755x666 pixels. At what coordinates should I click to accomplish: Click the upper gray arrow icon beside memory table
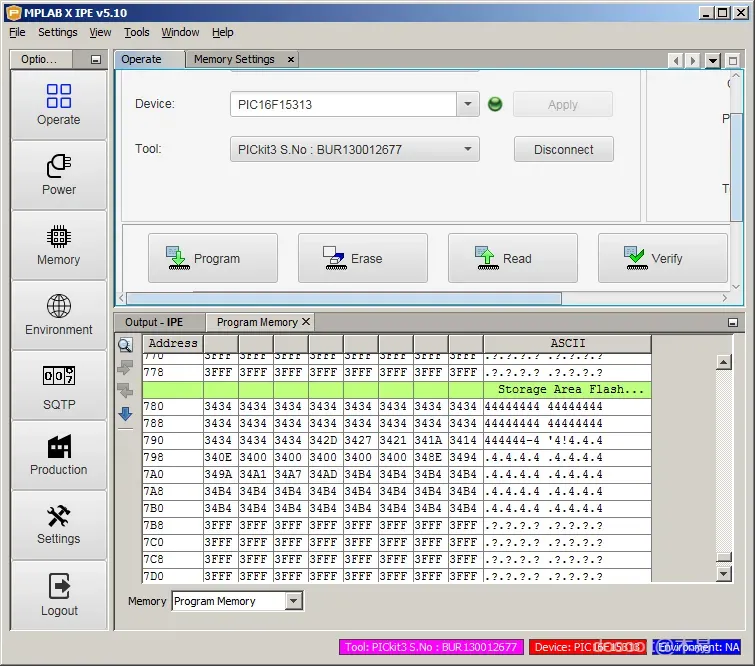point(125,367)
